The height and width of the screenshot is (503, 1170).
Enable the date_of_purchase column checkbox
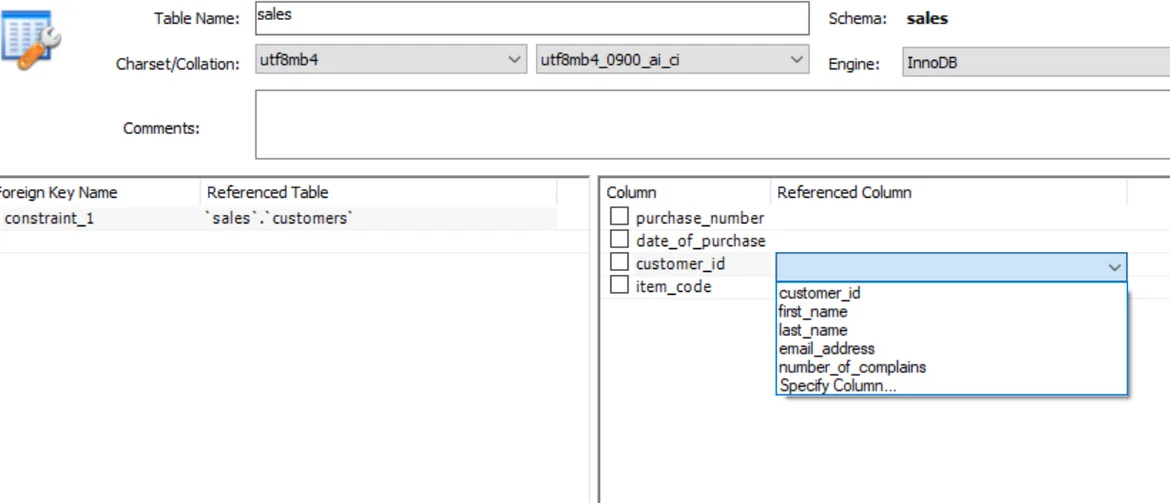[620, 240]
